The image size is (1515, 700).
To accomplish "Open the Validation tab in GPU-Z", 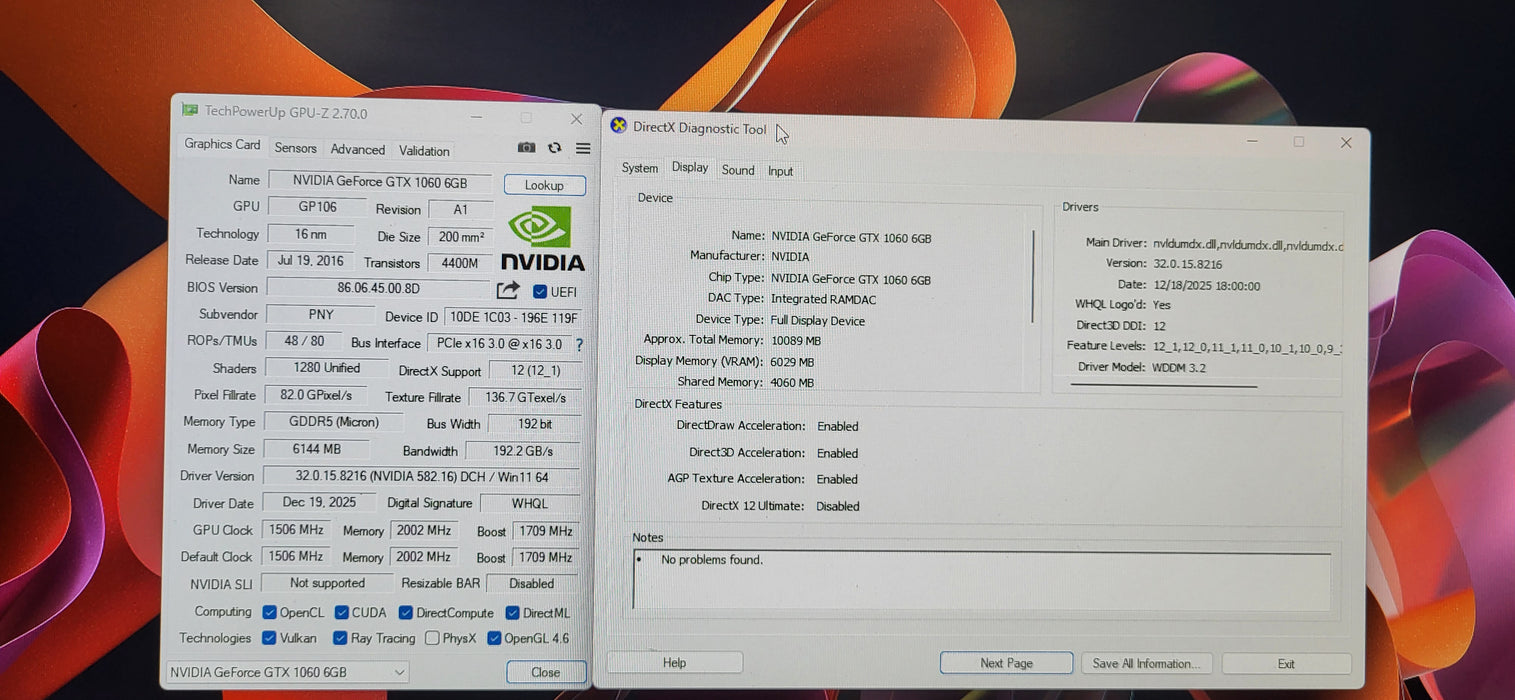I will click(424, 151).
